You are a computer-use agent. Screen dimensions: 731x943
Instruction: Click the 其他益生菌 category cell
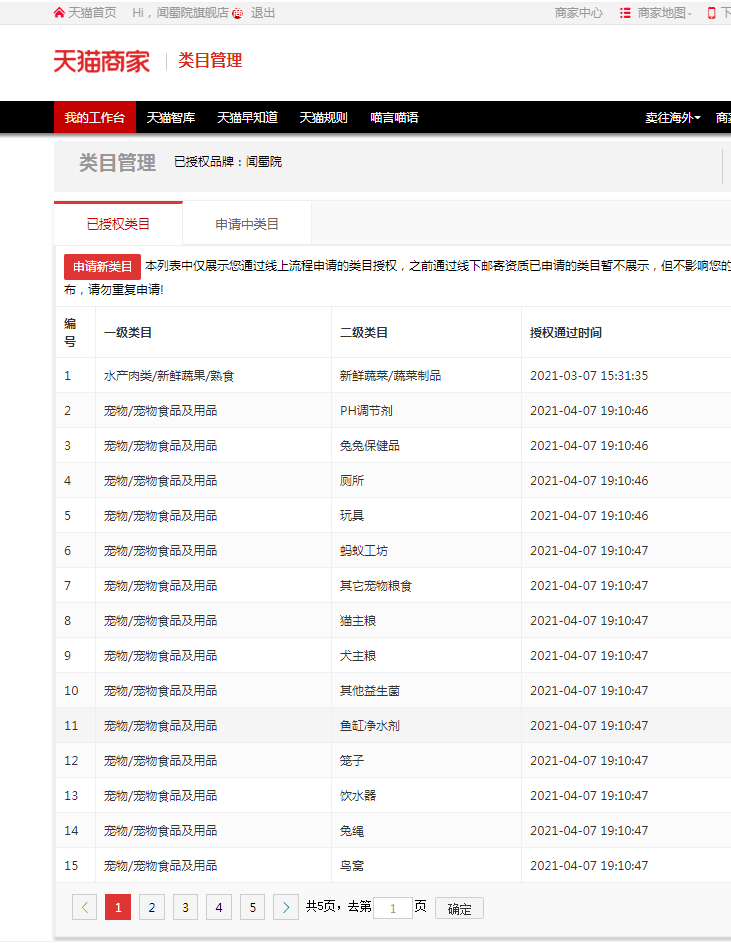(x=369, y=690)
